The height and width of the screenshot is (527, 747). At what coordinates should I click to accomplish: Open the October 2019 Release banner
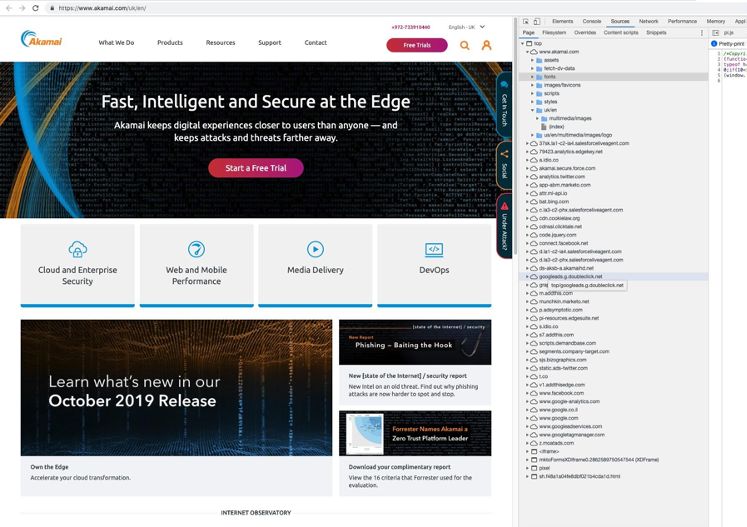click(x=176, y=387)
